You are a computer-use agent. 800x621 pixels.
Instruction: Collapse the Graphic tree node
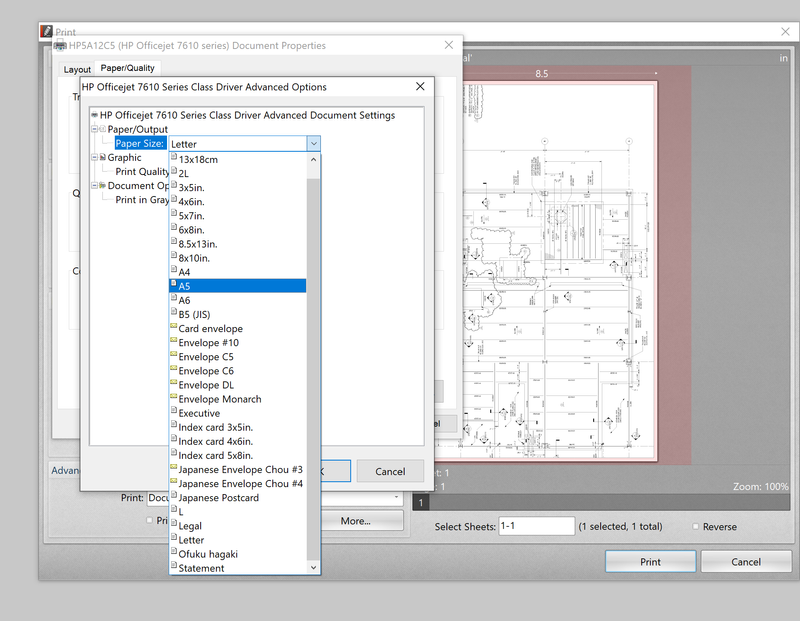click(92, 157)
